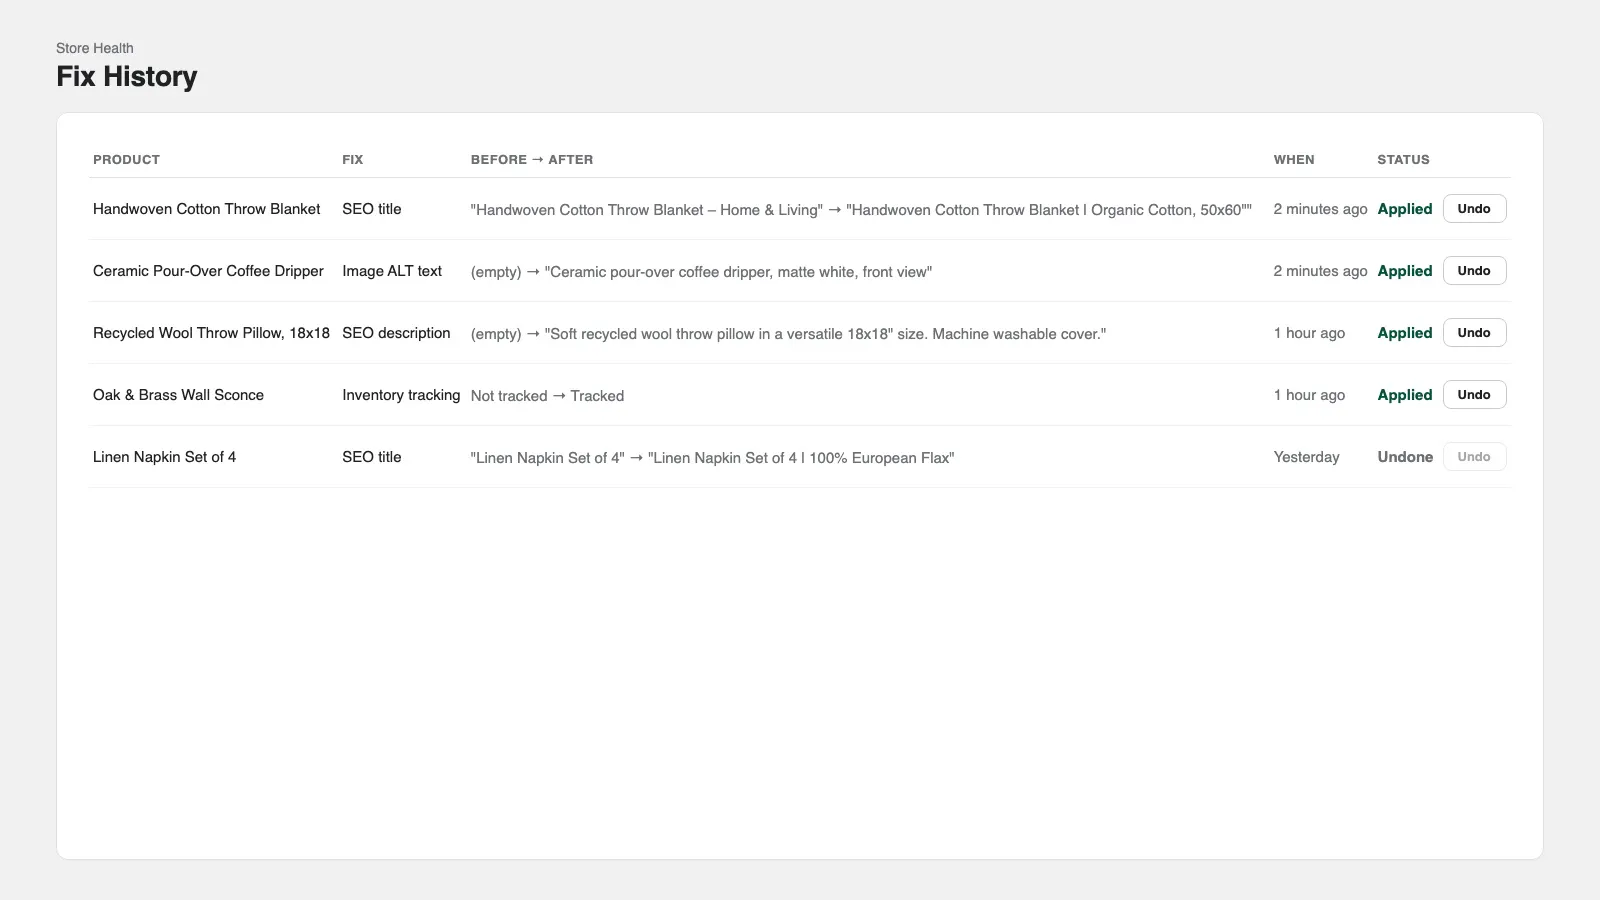Click the SEO description fix cell
The width and height of the screenshot is (1600, 900).
(396, 333)
